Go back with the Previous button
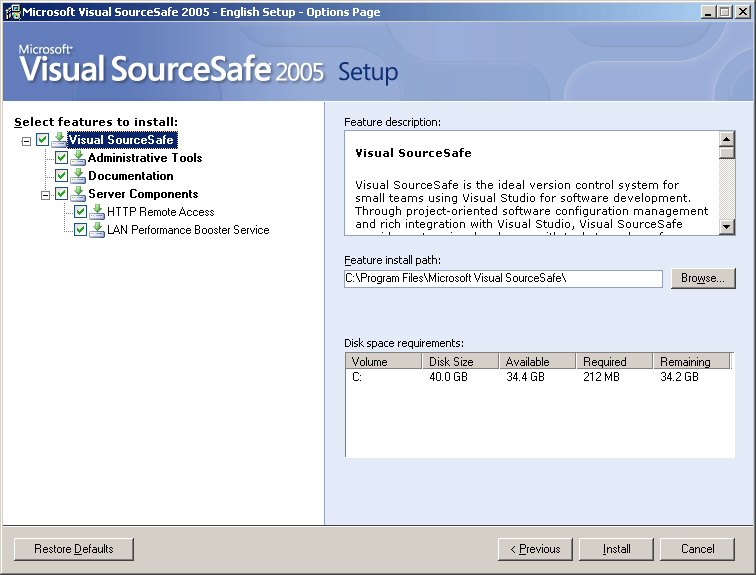 coord(535,549)
